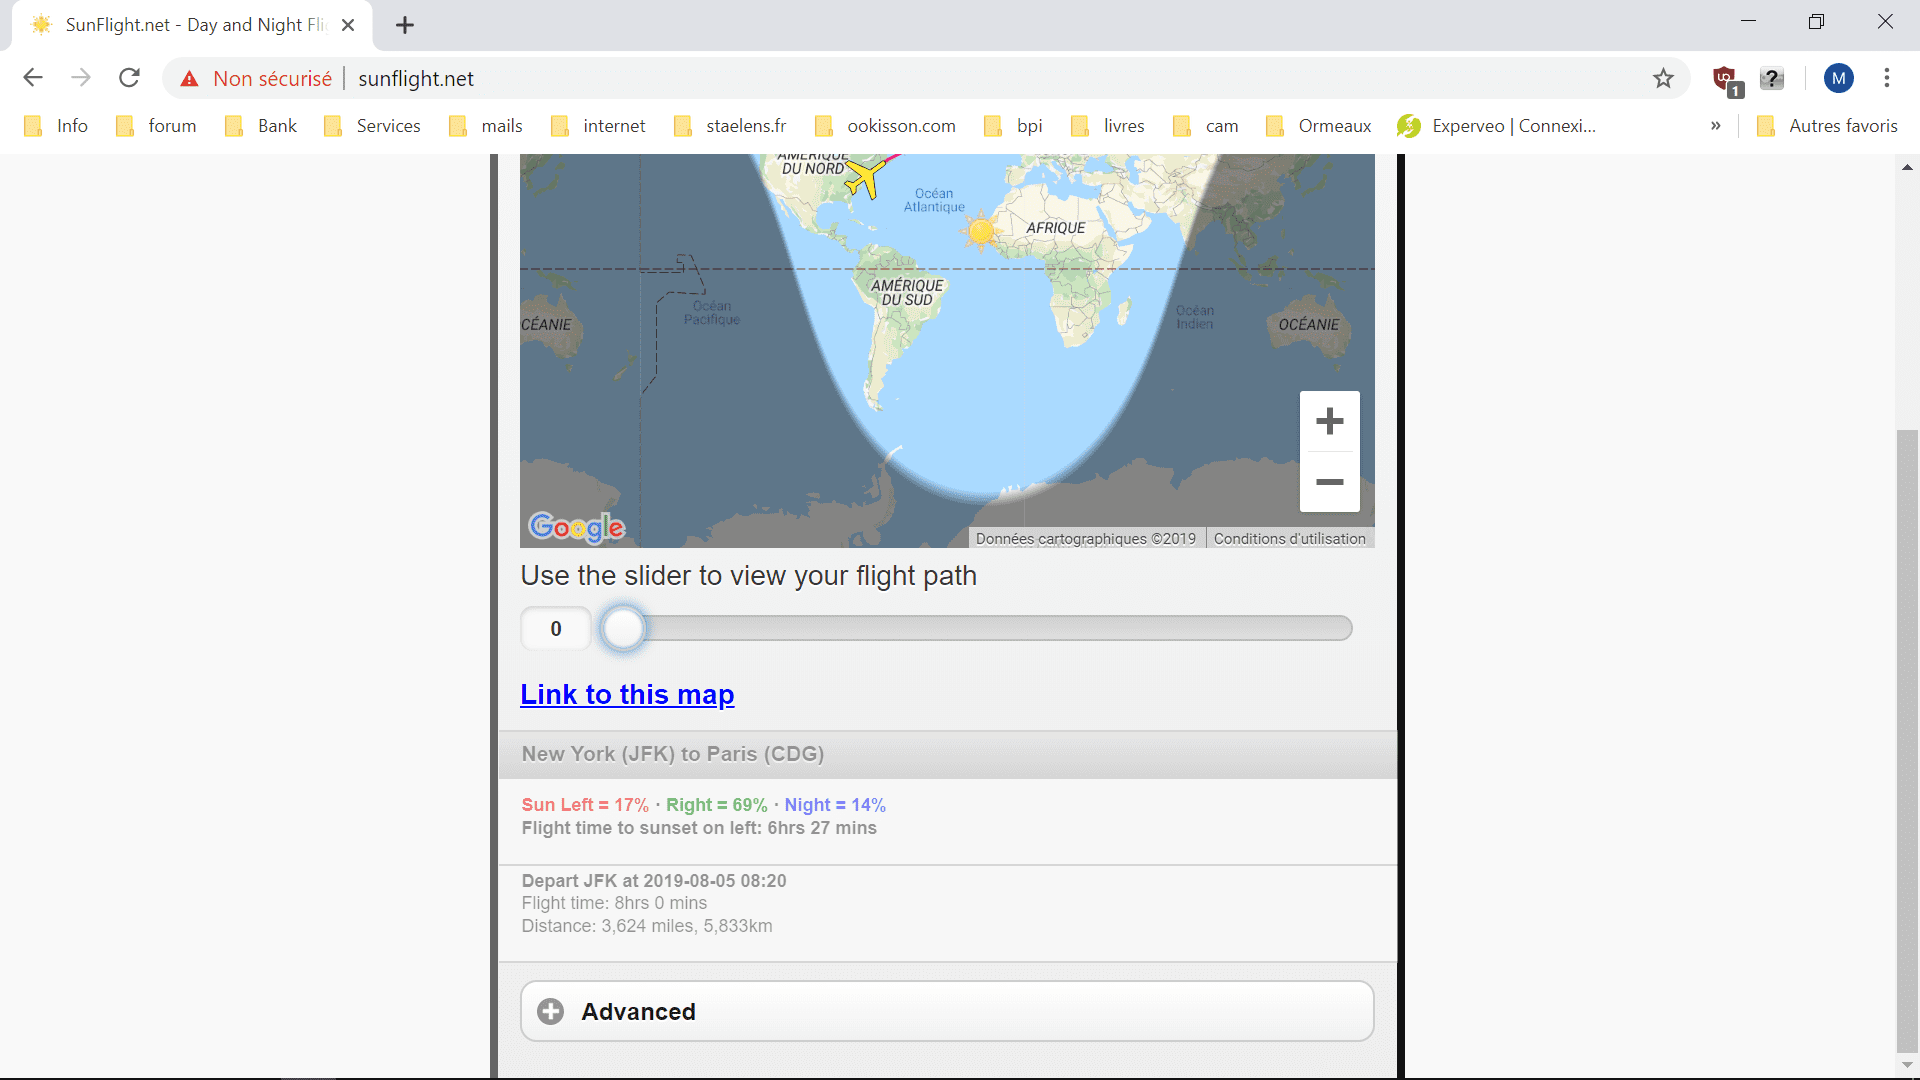Open a new browser tab
Screen dimensions: 1920x1080
pos(404,25)
